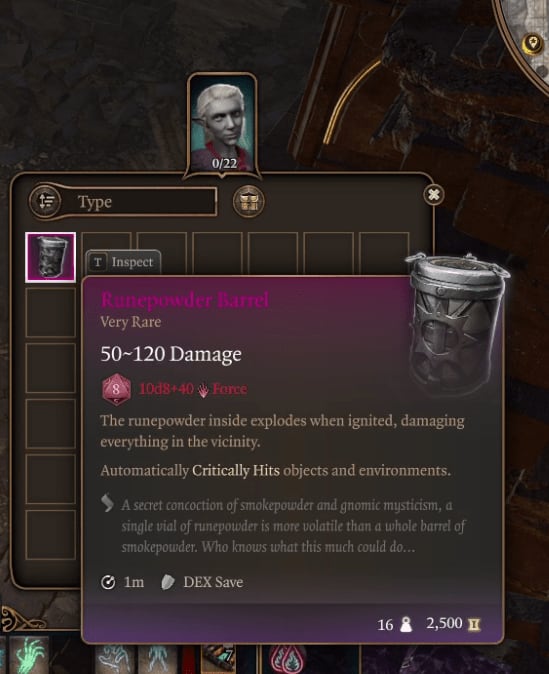
Task: Click the character portrait showing 0/22
Action: coord(223,125)
